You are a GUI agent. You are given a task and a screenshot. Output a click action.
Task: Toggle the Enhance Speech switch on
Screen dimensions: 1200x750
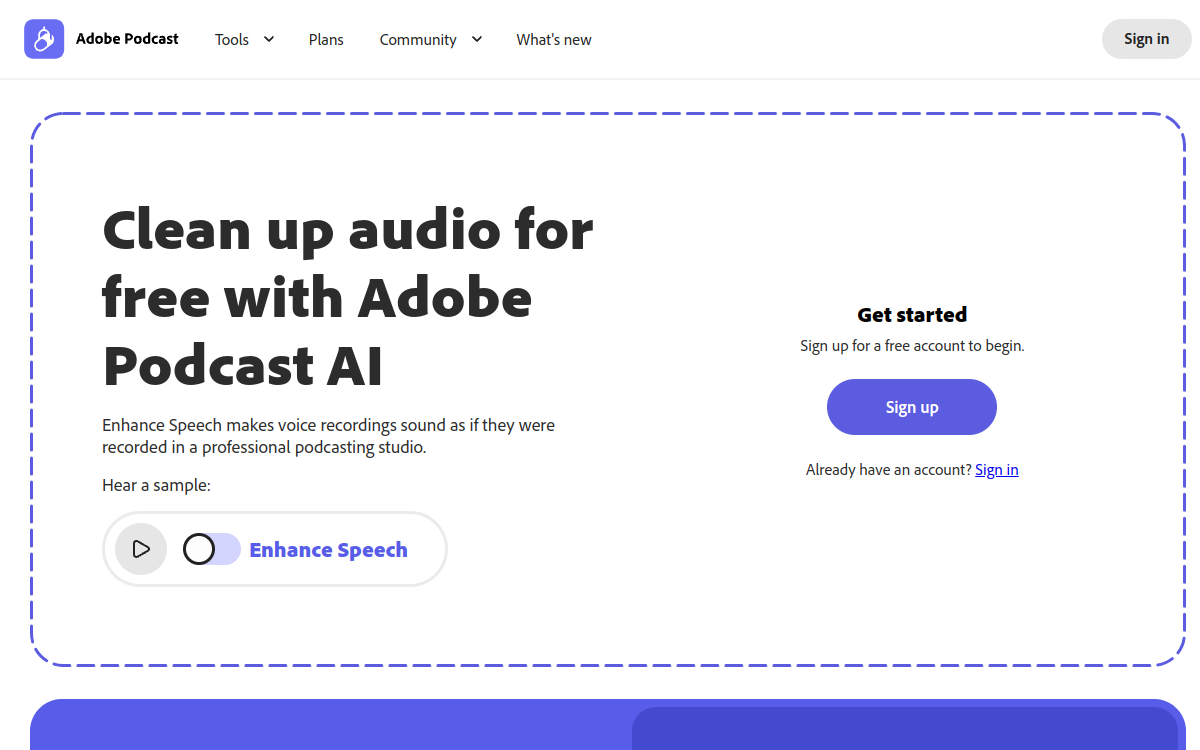pos(211,549)
